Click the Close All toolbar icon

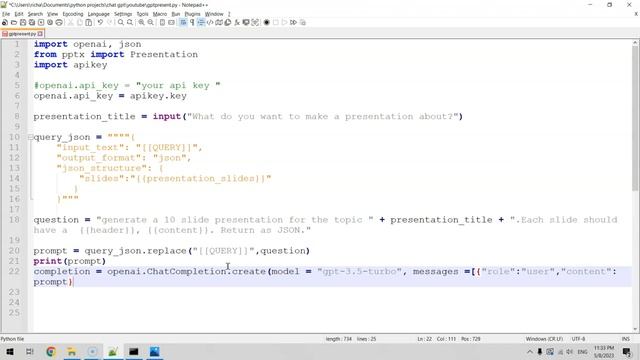point(50,22)
